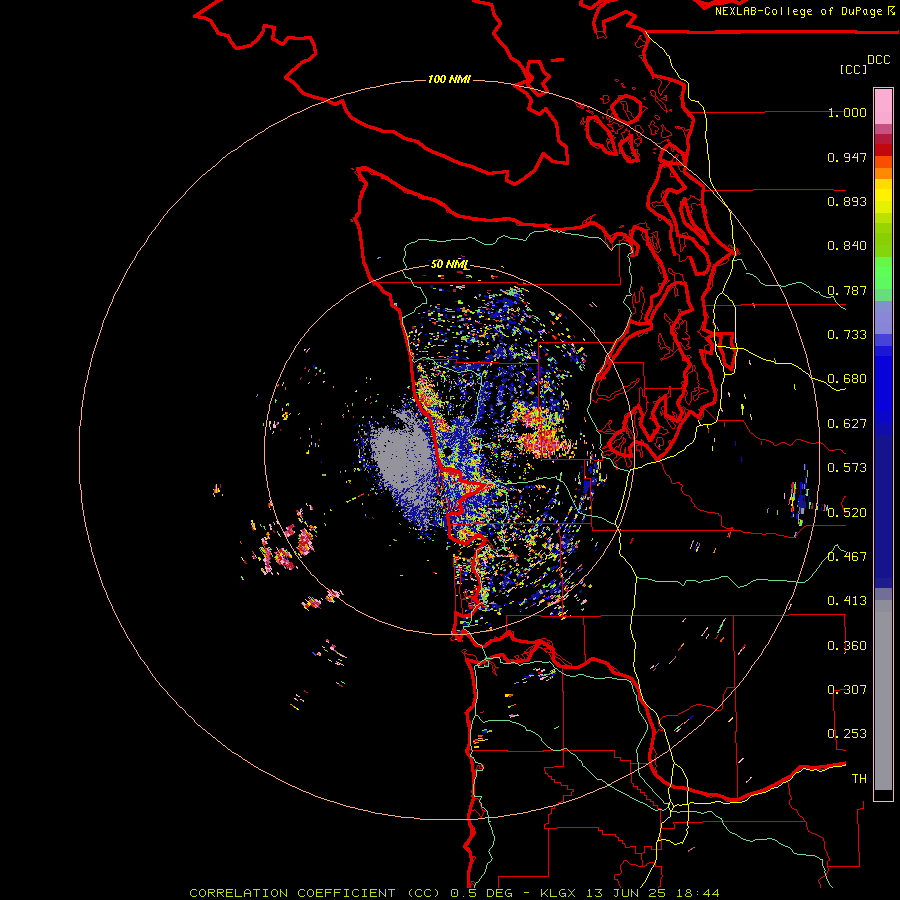Click the yellow segment of the color bar

(883, 197)
